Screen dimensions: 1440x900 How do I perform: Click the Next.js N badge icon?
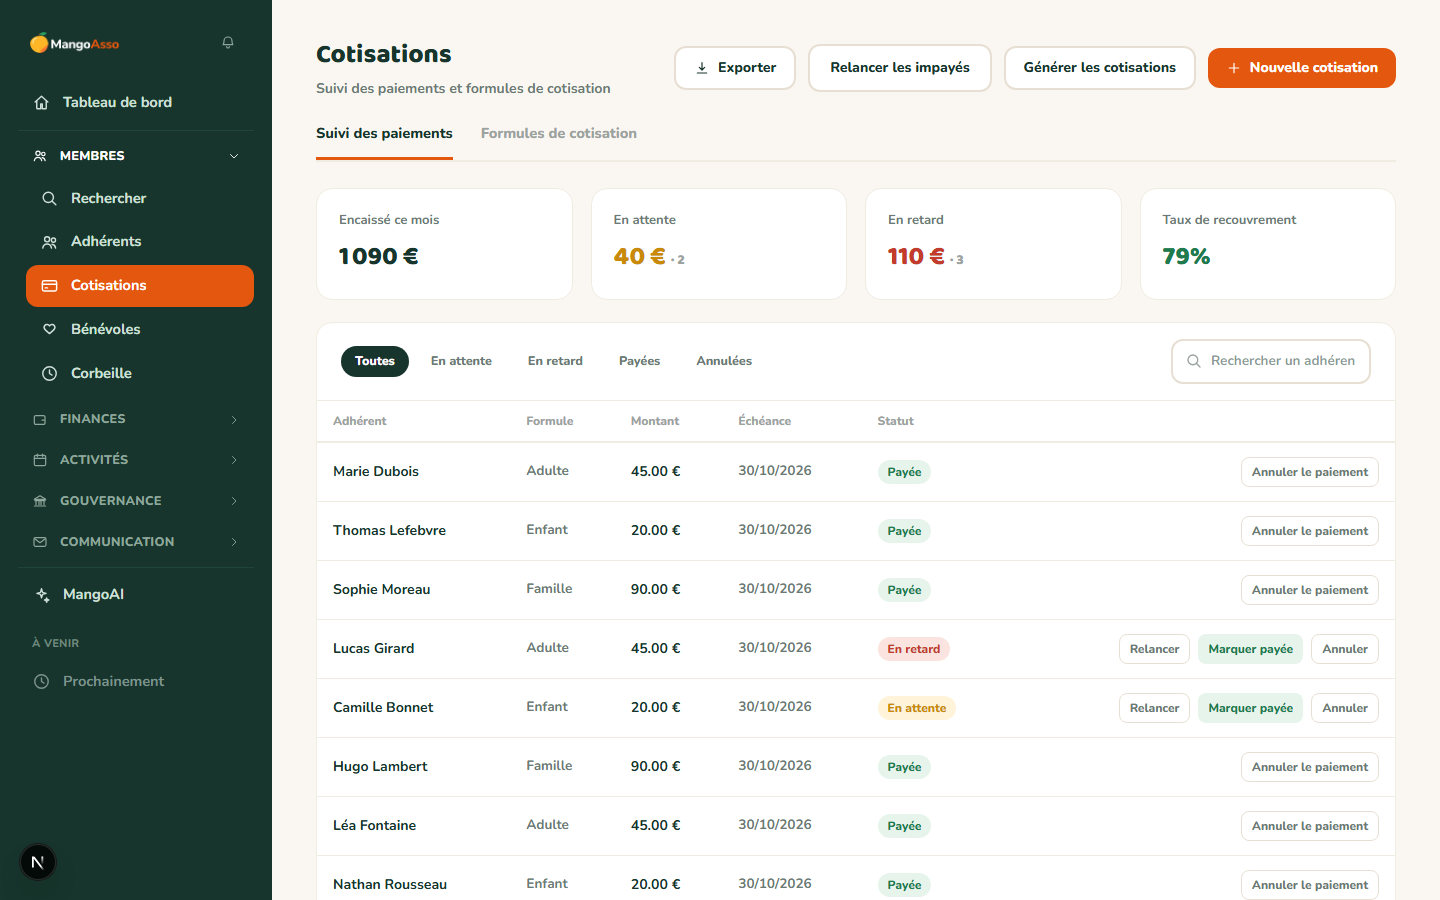pos(38,862)
